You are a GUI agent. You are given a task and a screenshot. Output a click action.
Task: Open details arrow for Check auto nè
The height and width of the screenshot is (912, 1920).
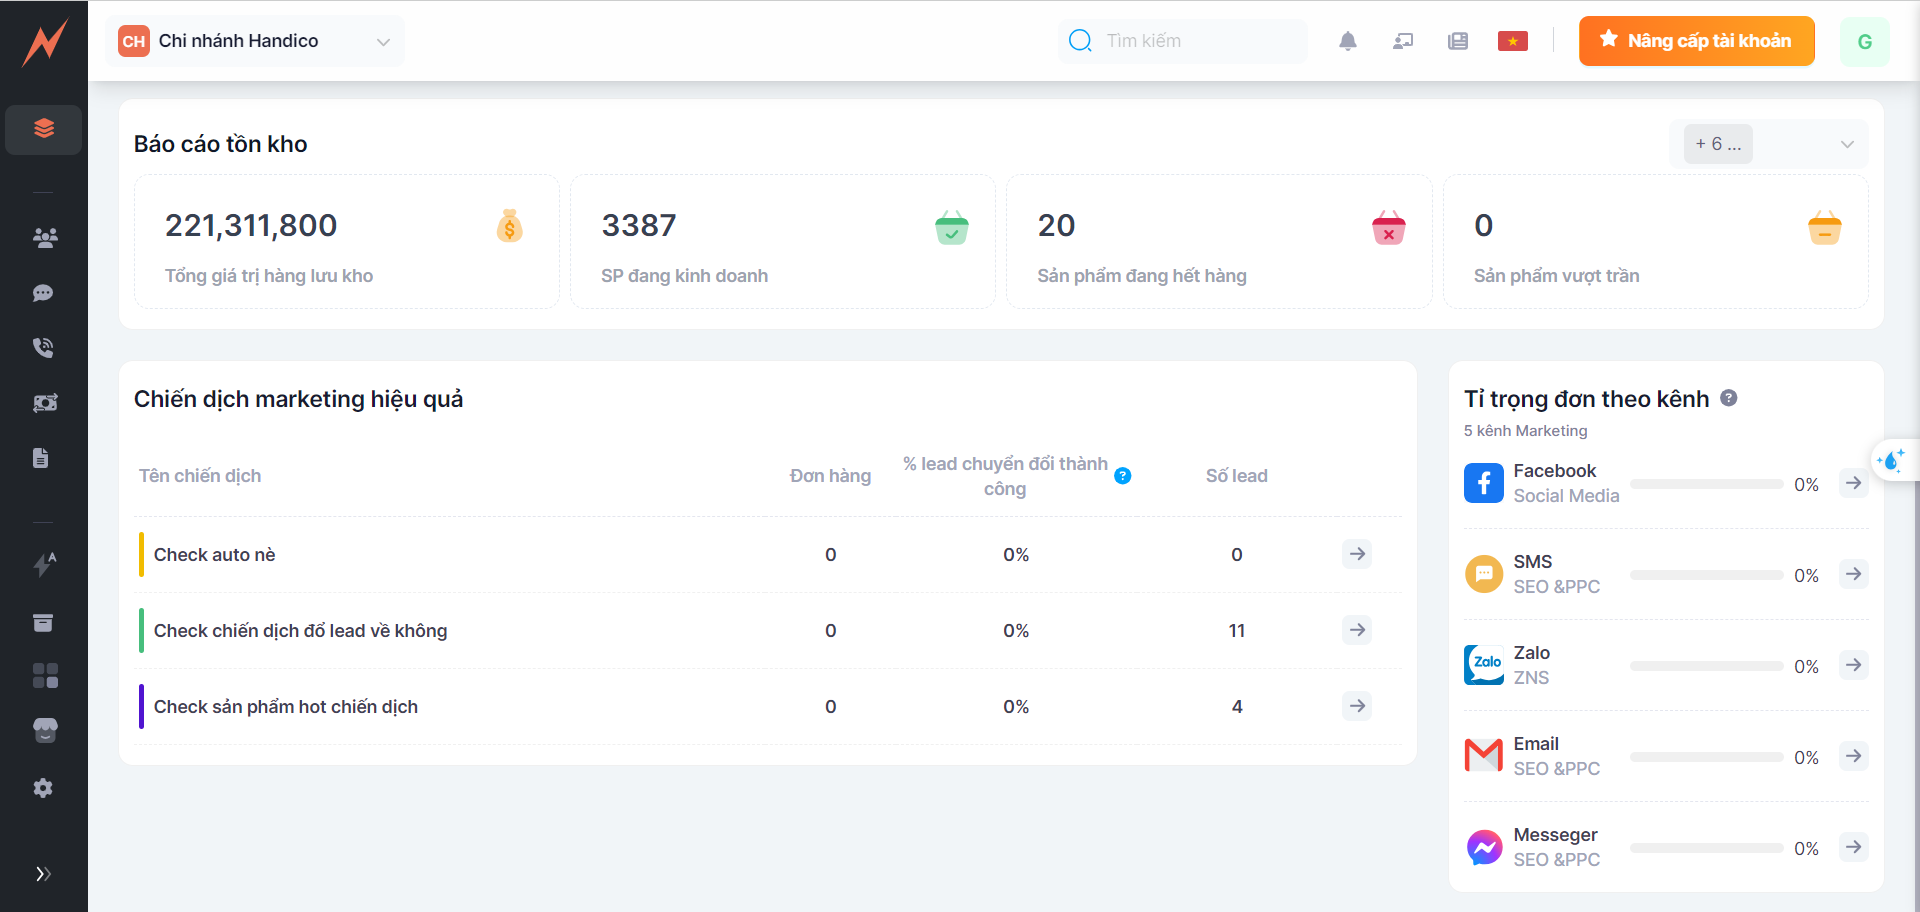pos(1356,554)
